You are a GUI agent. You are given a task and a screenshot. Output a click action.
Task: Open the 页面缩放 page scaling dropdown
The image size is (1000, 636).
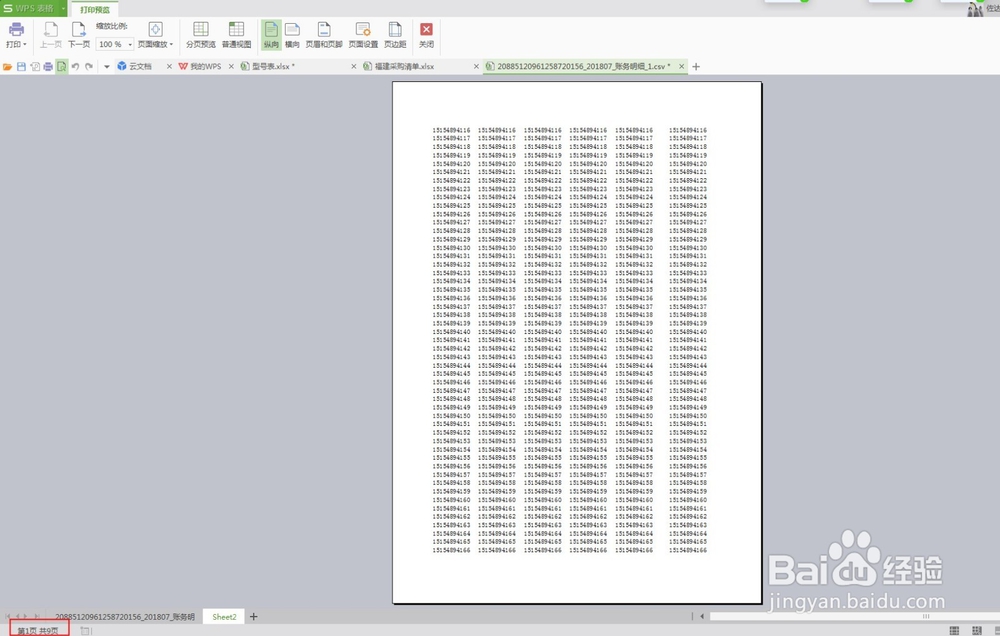point(155,35)
